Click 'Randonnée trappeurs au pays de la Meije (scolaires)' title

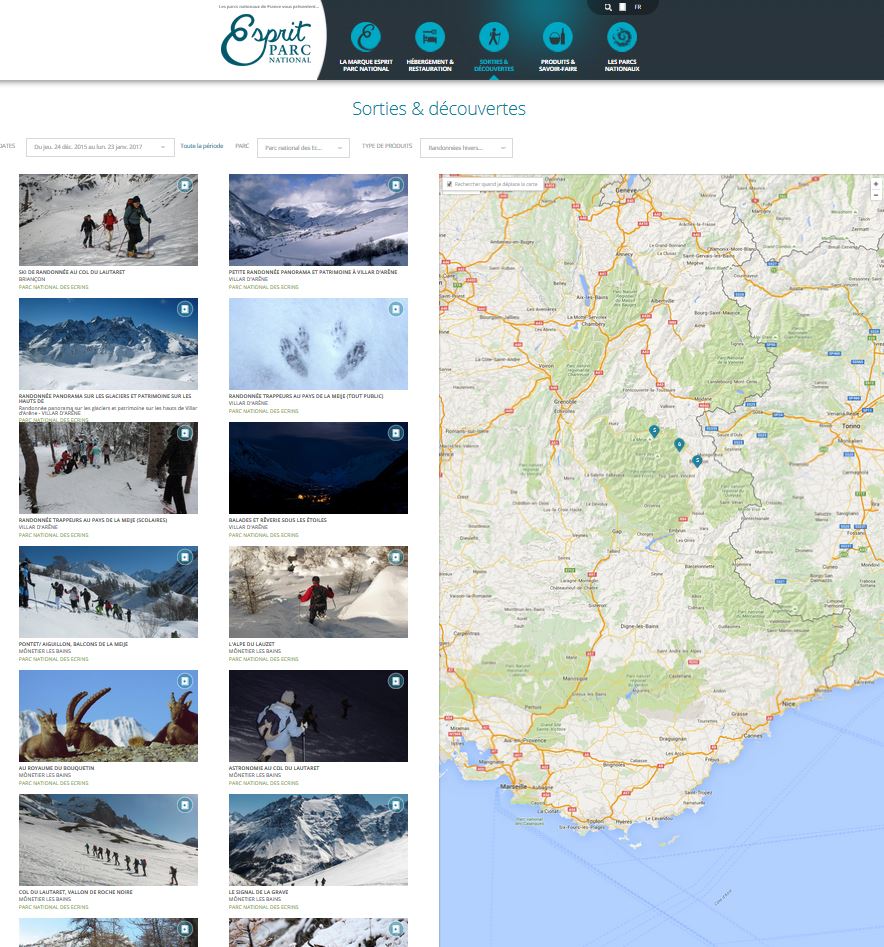tap(93, 519)
